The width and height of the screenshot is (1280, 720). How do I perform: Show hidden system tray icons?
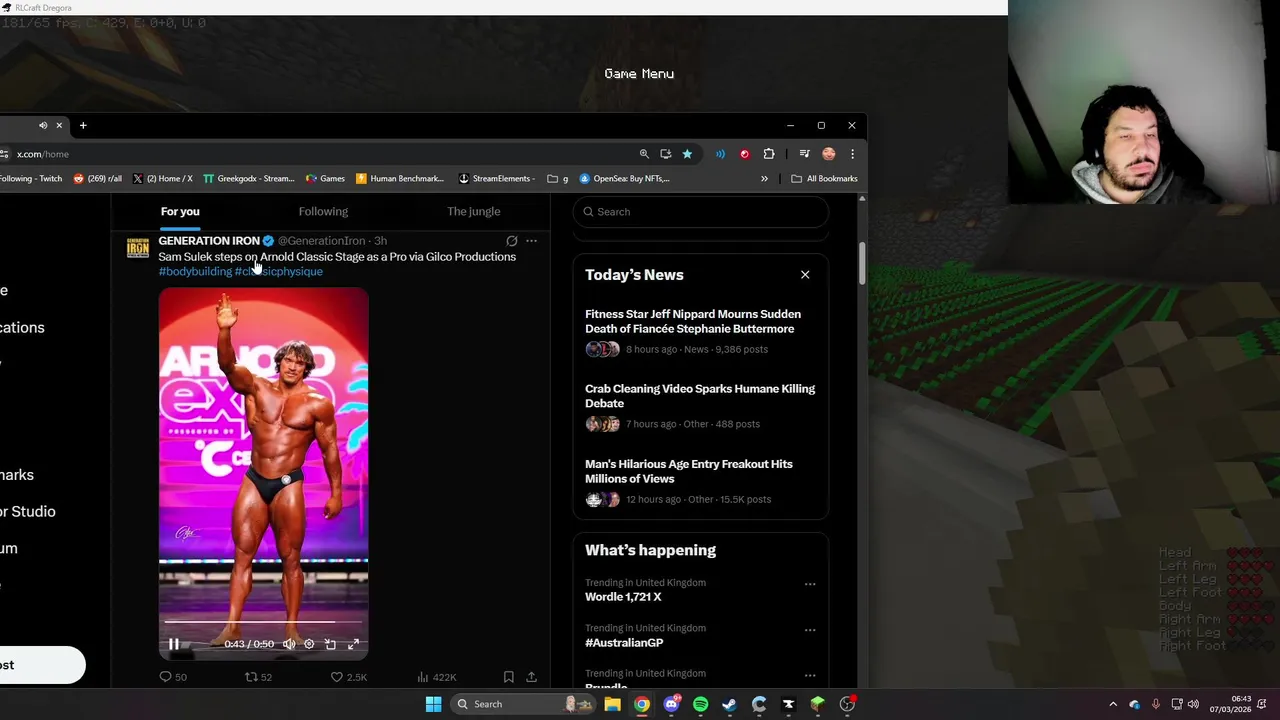1113,704
